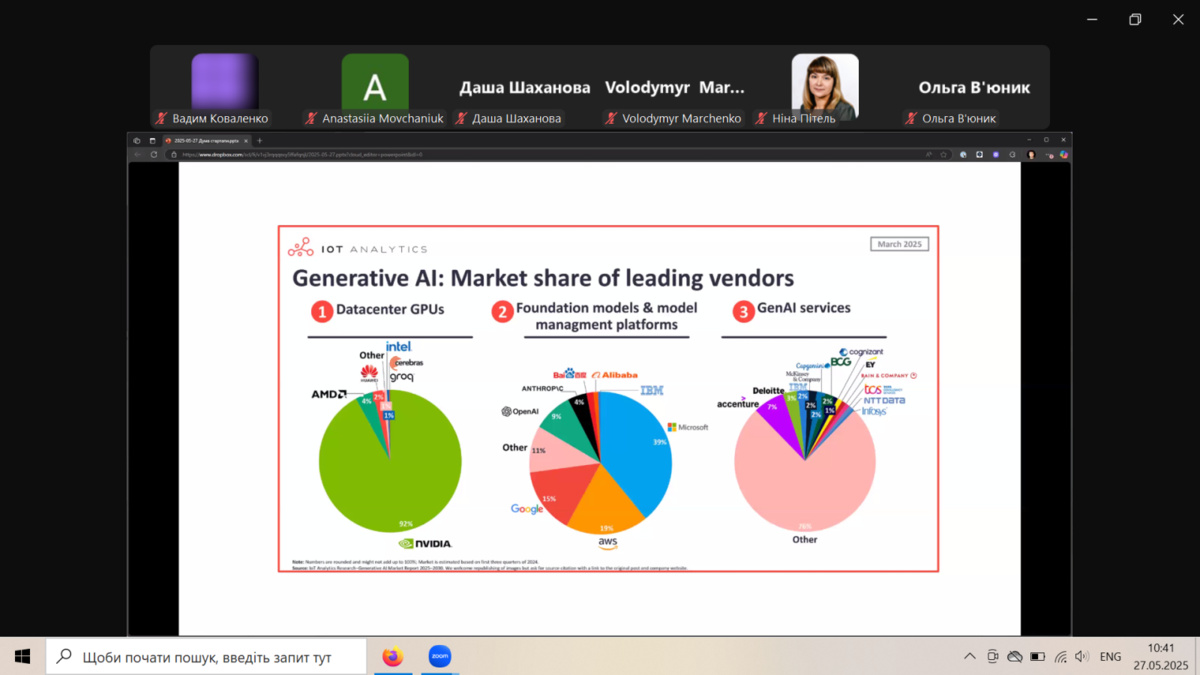Open the Windows Start menu
The width and height of the screenshot is (1200, 675).
(22, 657)
